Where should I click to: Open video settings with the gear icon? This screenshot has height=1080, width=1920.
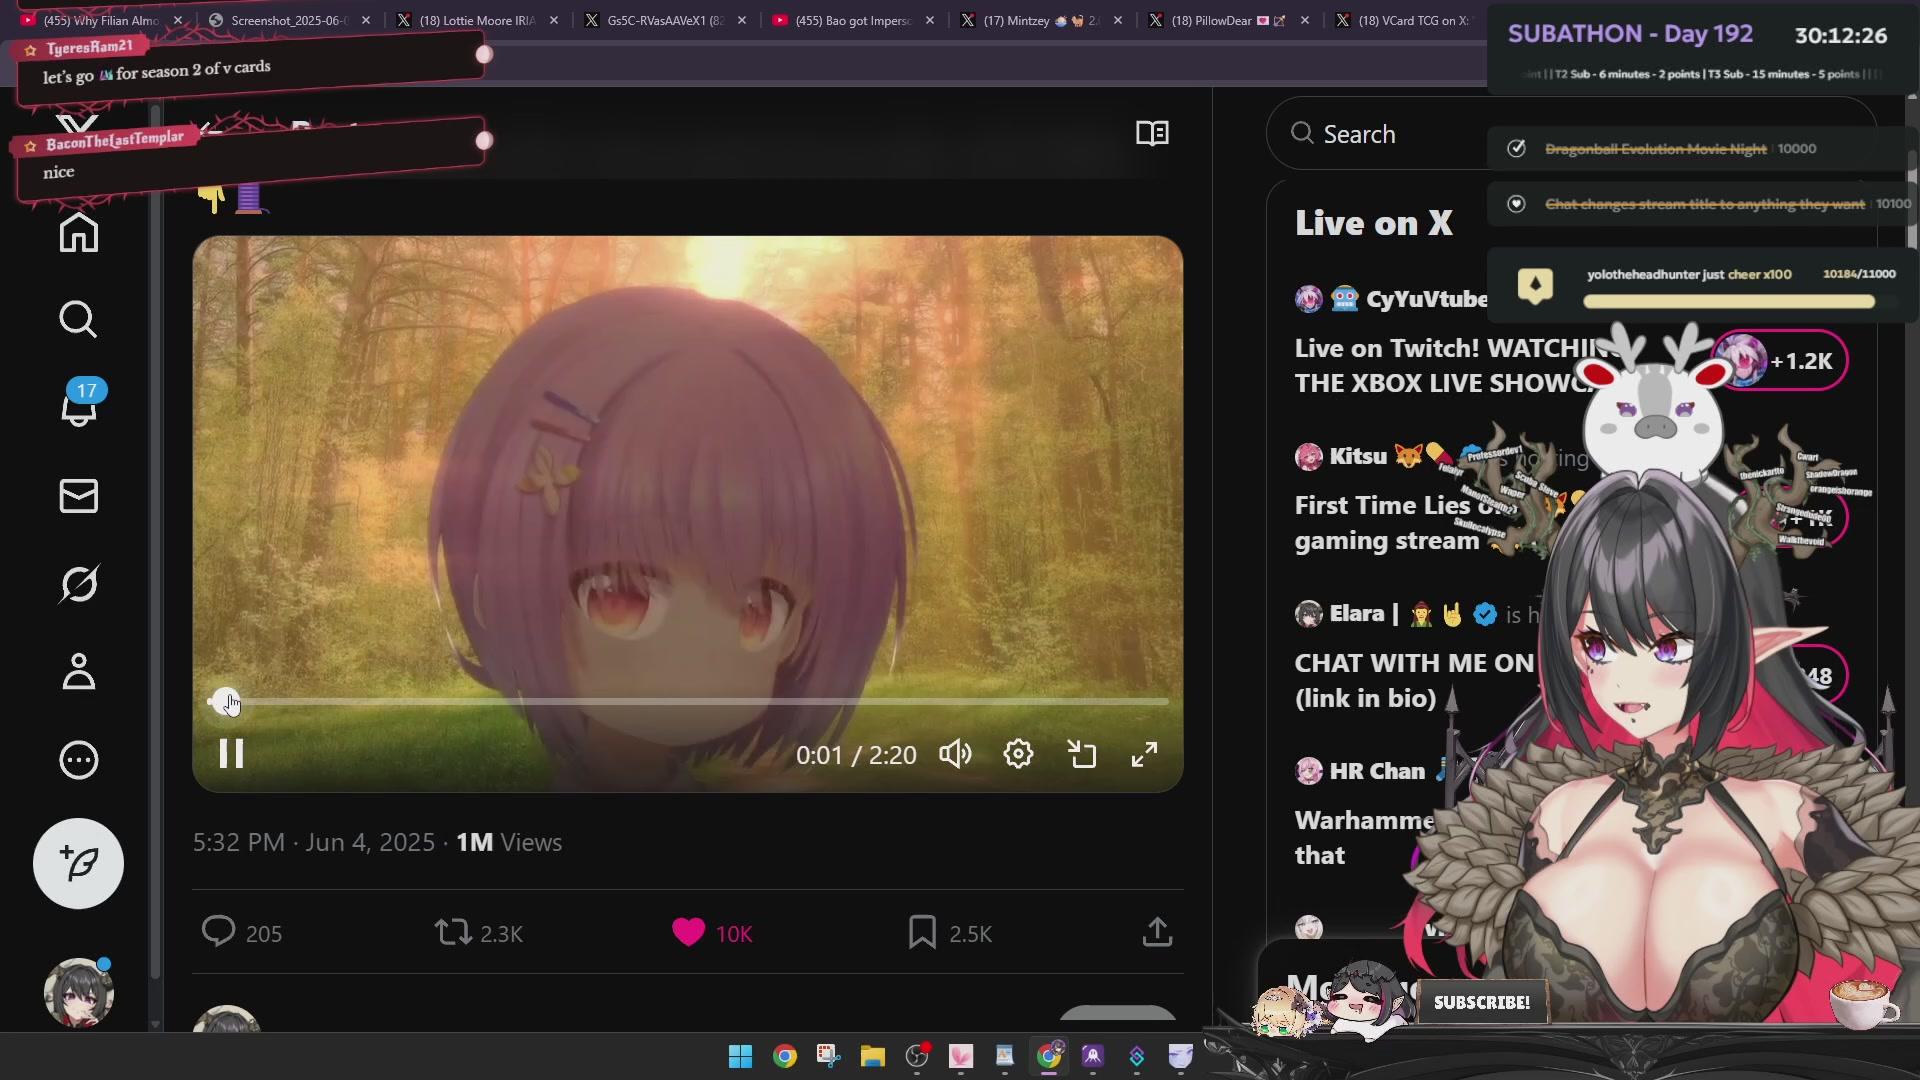tap(1018, 754)
